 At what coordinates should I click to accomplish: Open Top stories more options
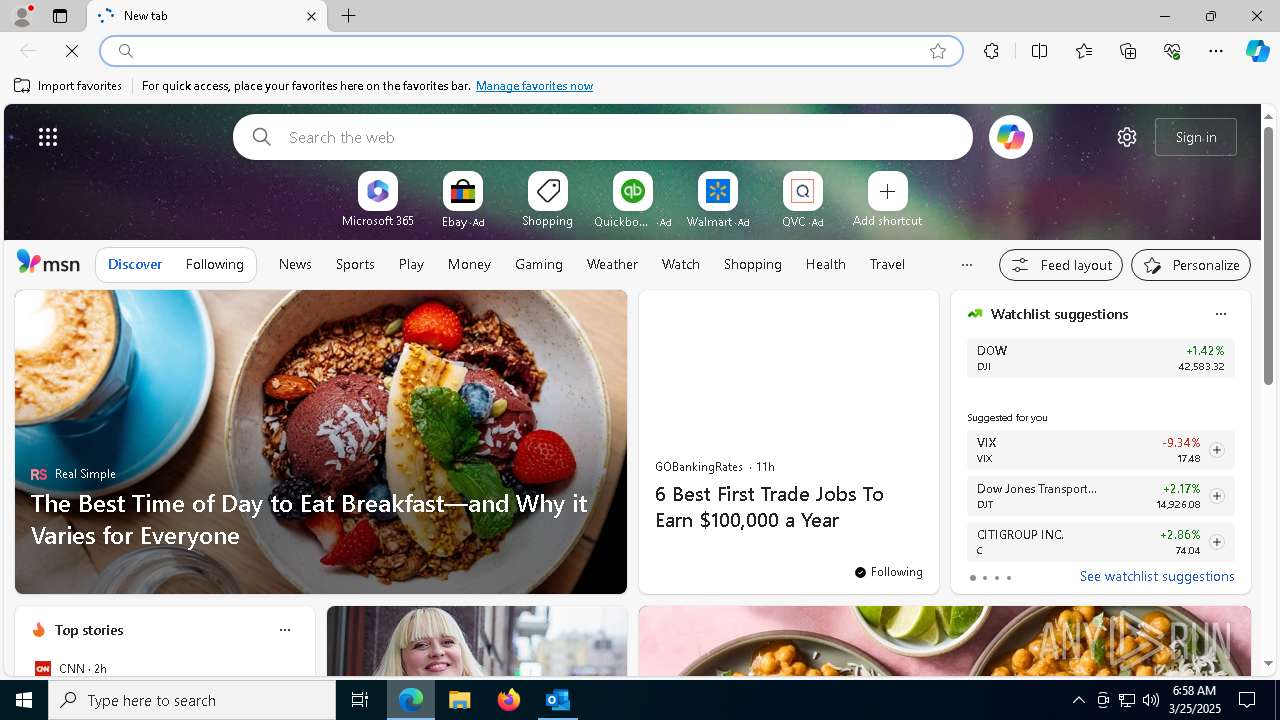click(x=285, y=630)
